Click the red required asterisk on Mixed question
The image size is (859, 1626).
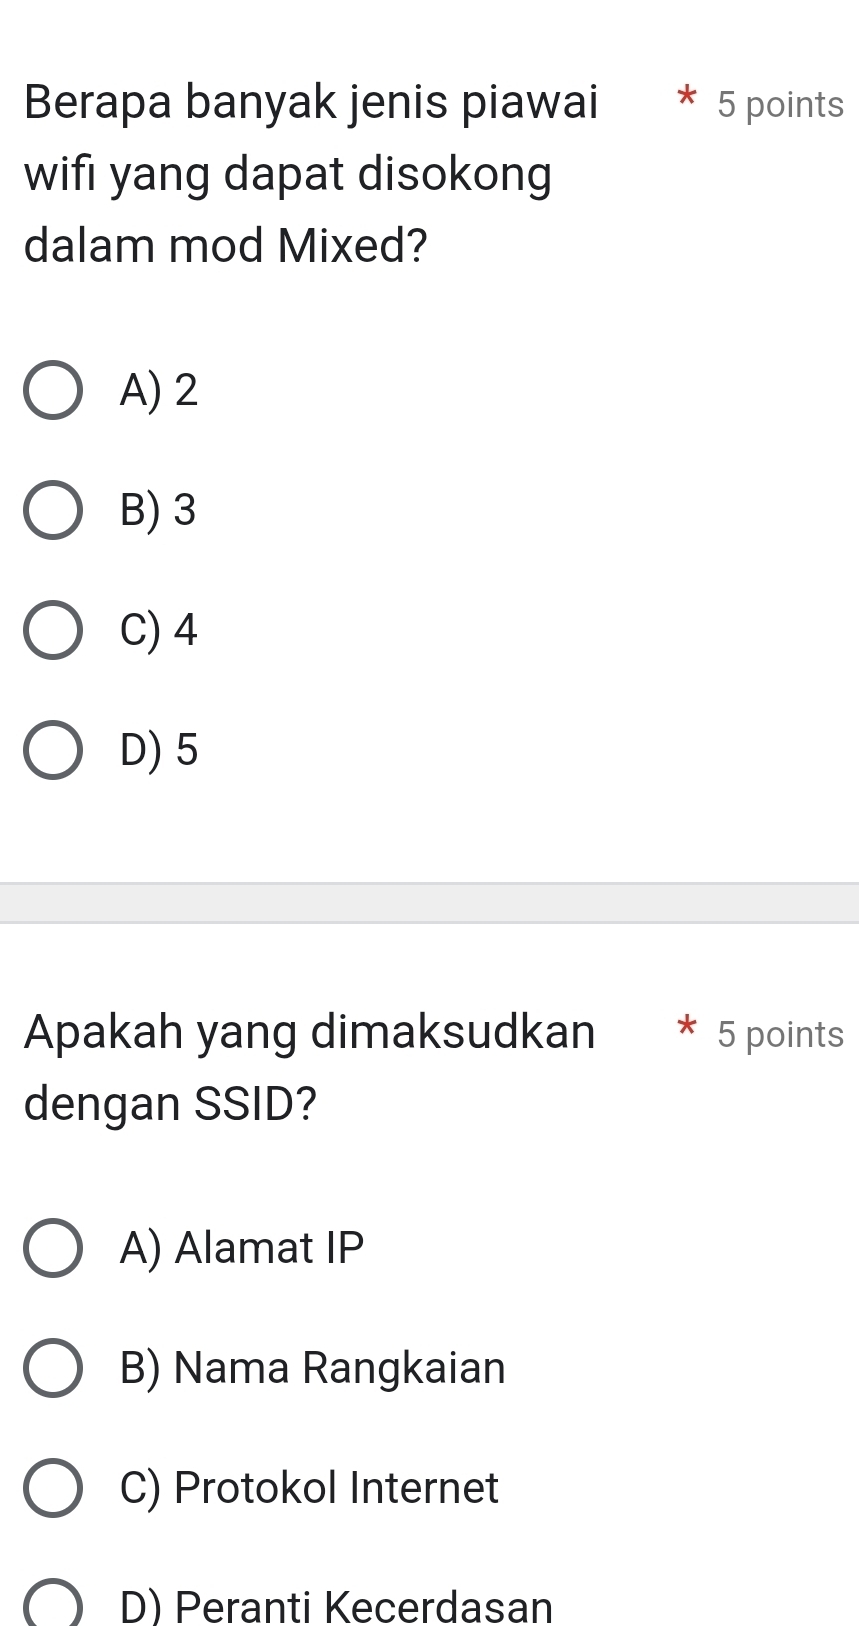pos(685,100)
